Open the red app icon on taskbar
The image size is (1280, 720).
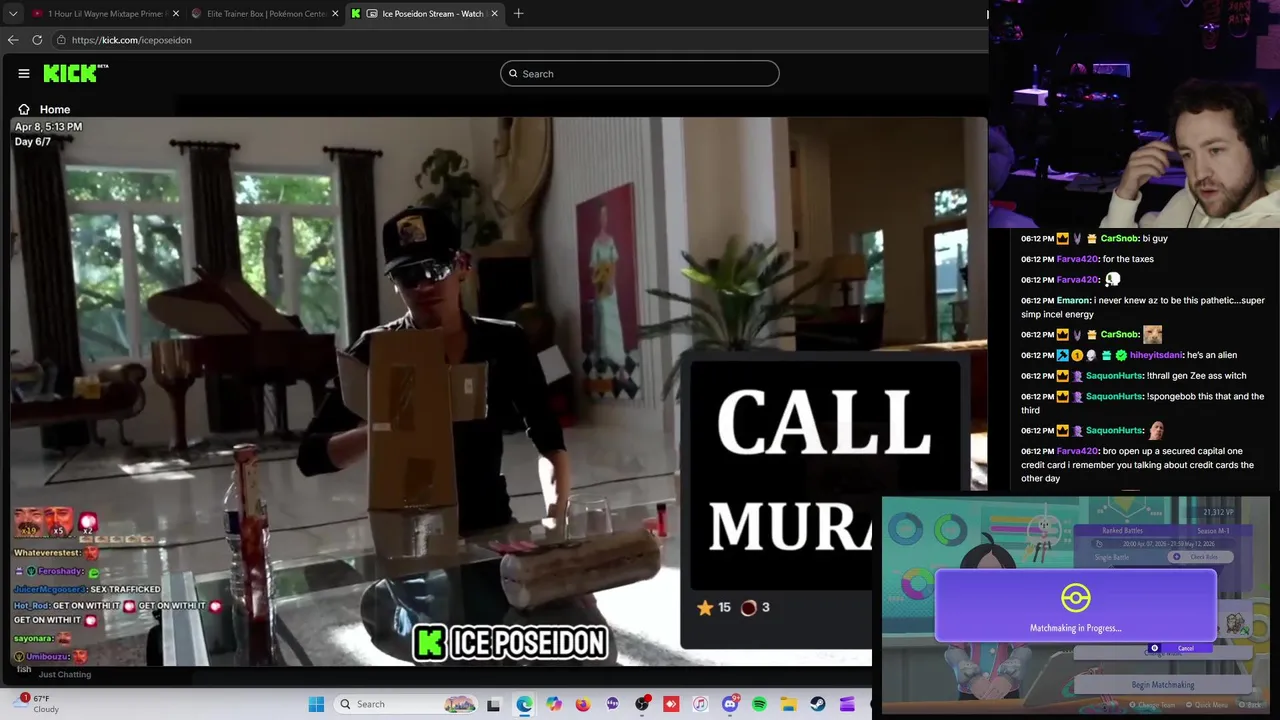pyautogui.click(x=671, y=704)
